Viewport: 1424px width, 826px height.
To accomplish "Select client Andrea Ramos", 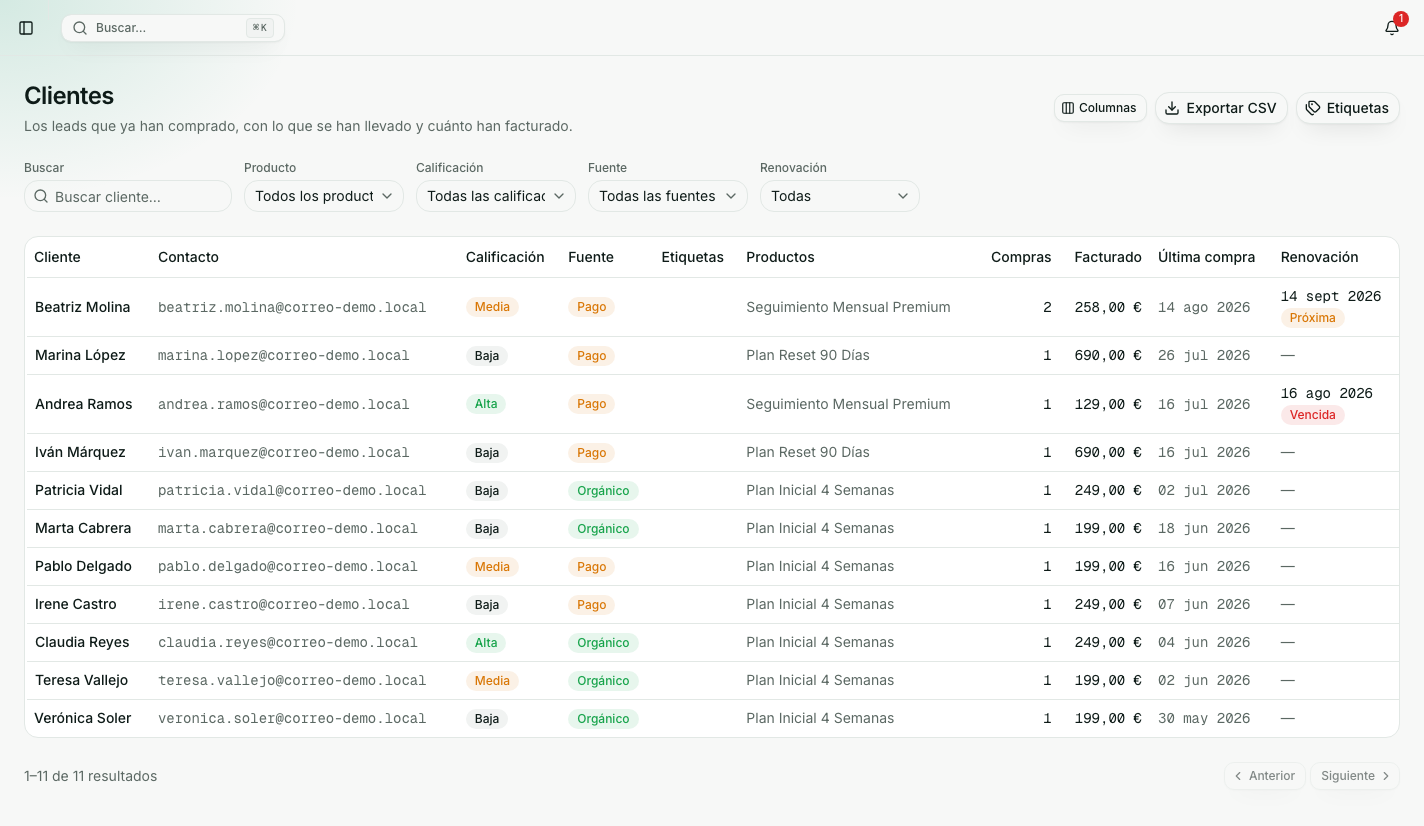I will coord(84,404).
